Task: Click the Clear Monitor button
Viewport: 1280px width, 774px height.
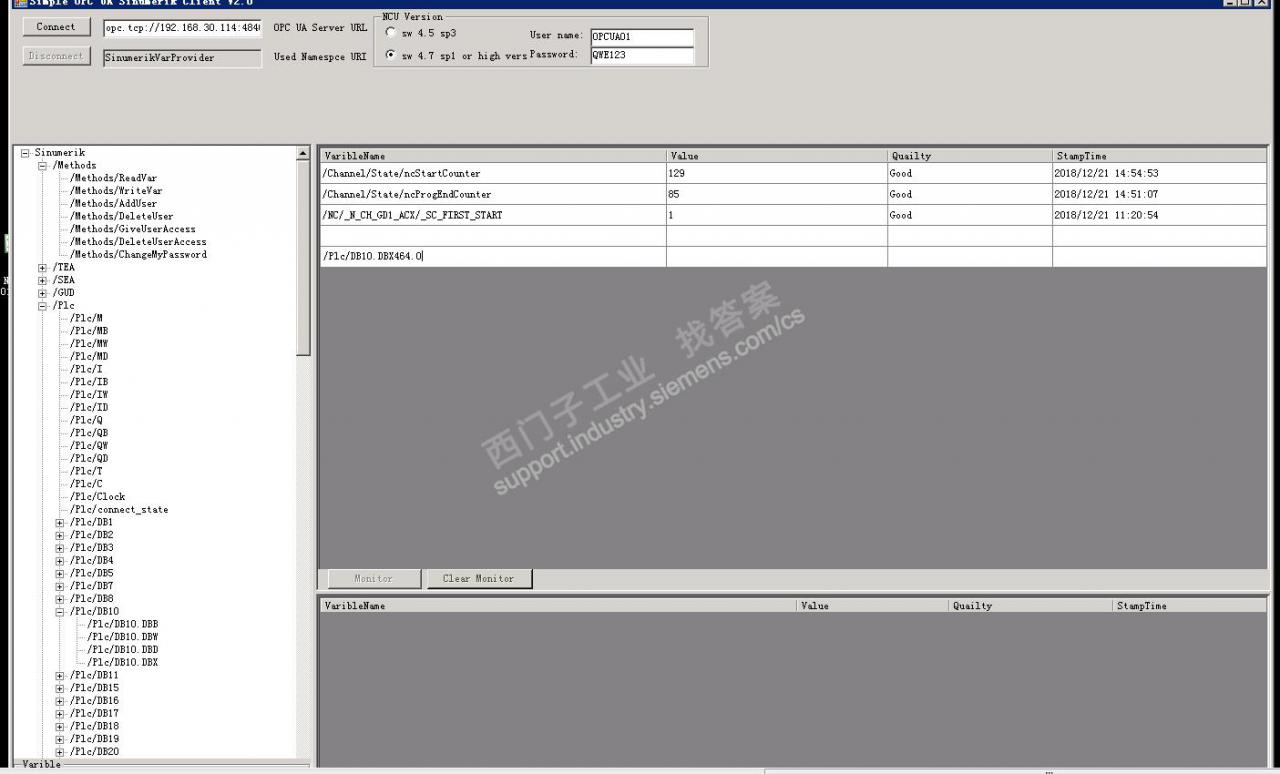Action: (479, 579)
